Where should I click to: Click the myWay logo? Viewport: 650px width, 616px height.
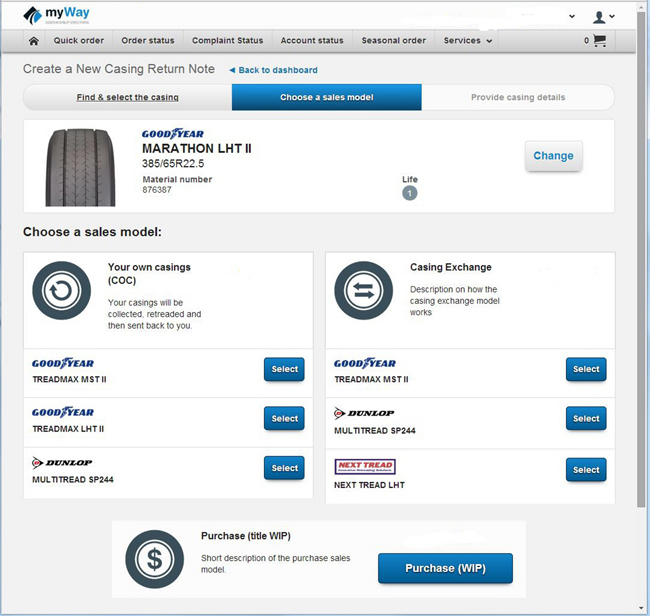click(x=58, y=15)
